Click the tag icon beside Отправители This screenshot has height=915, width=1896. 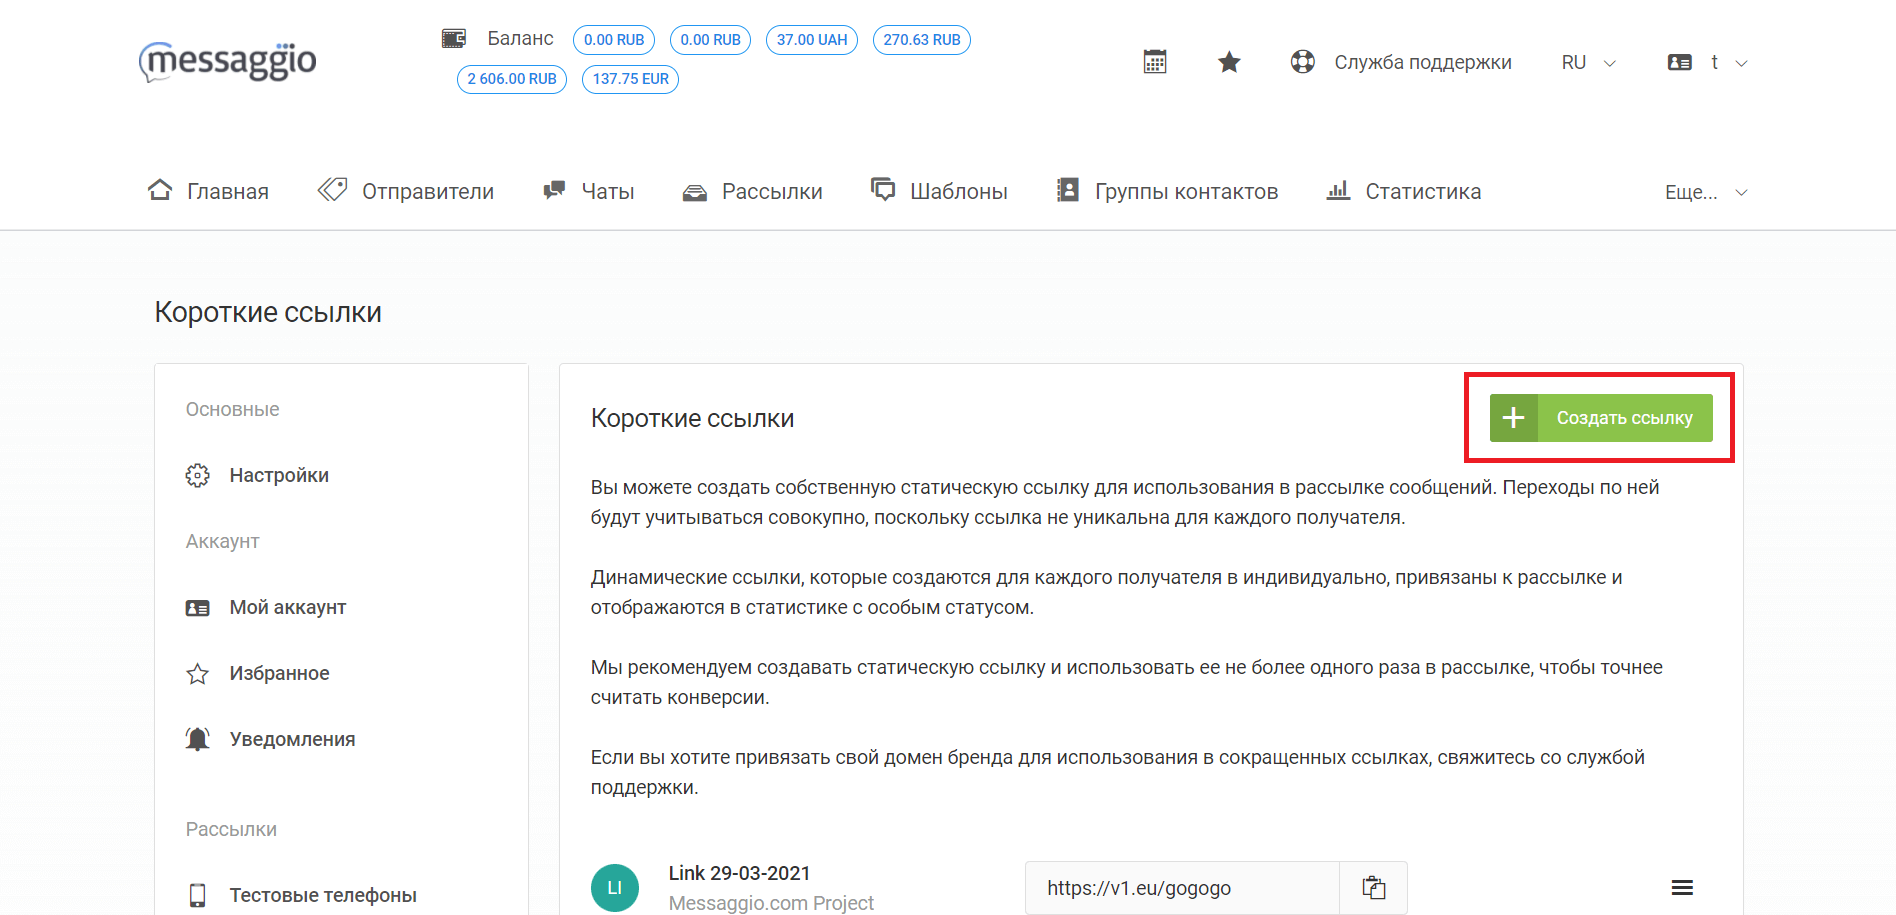pyautogui.click(x=332, y=190)
